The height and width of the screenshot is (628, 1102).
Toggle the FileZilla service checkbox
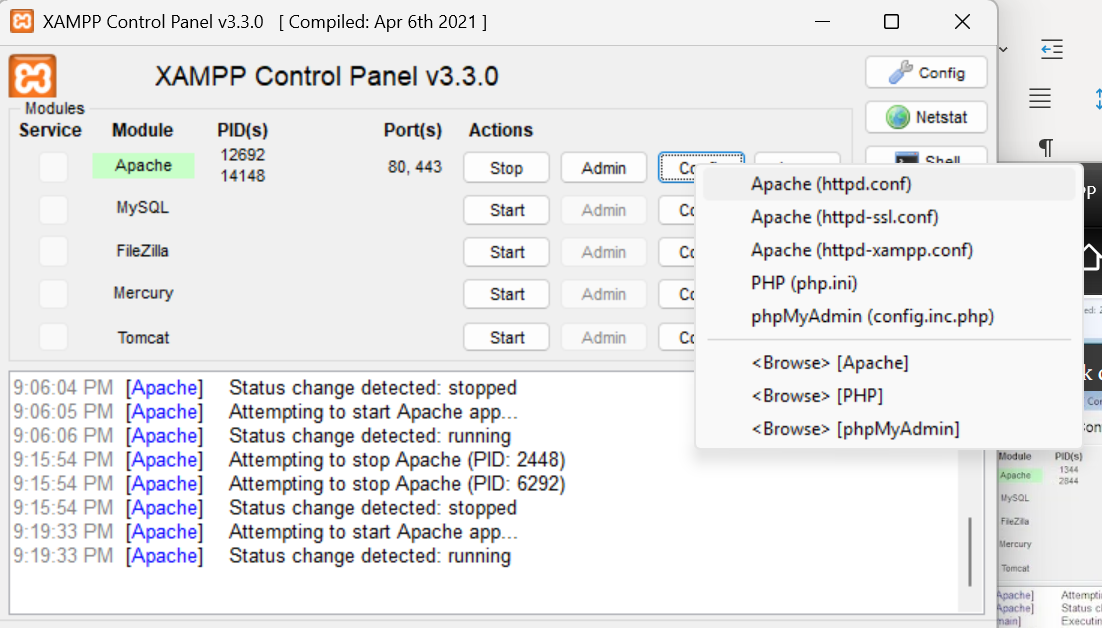point(53,251)
